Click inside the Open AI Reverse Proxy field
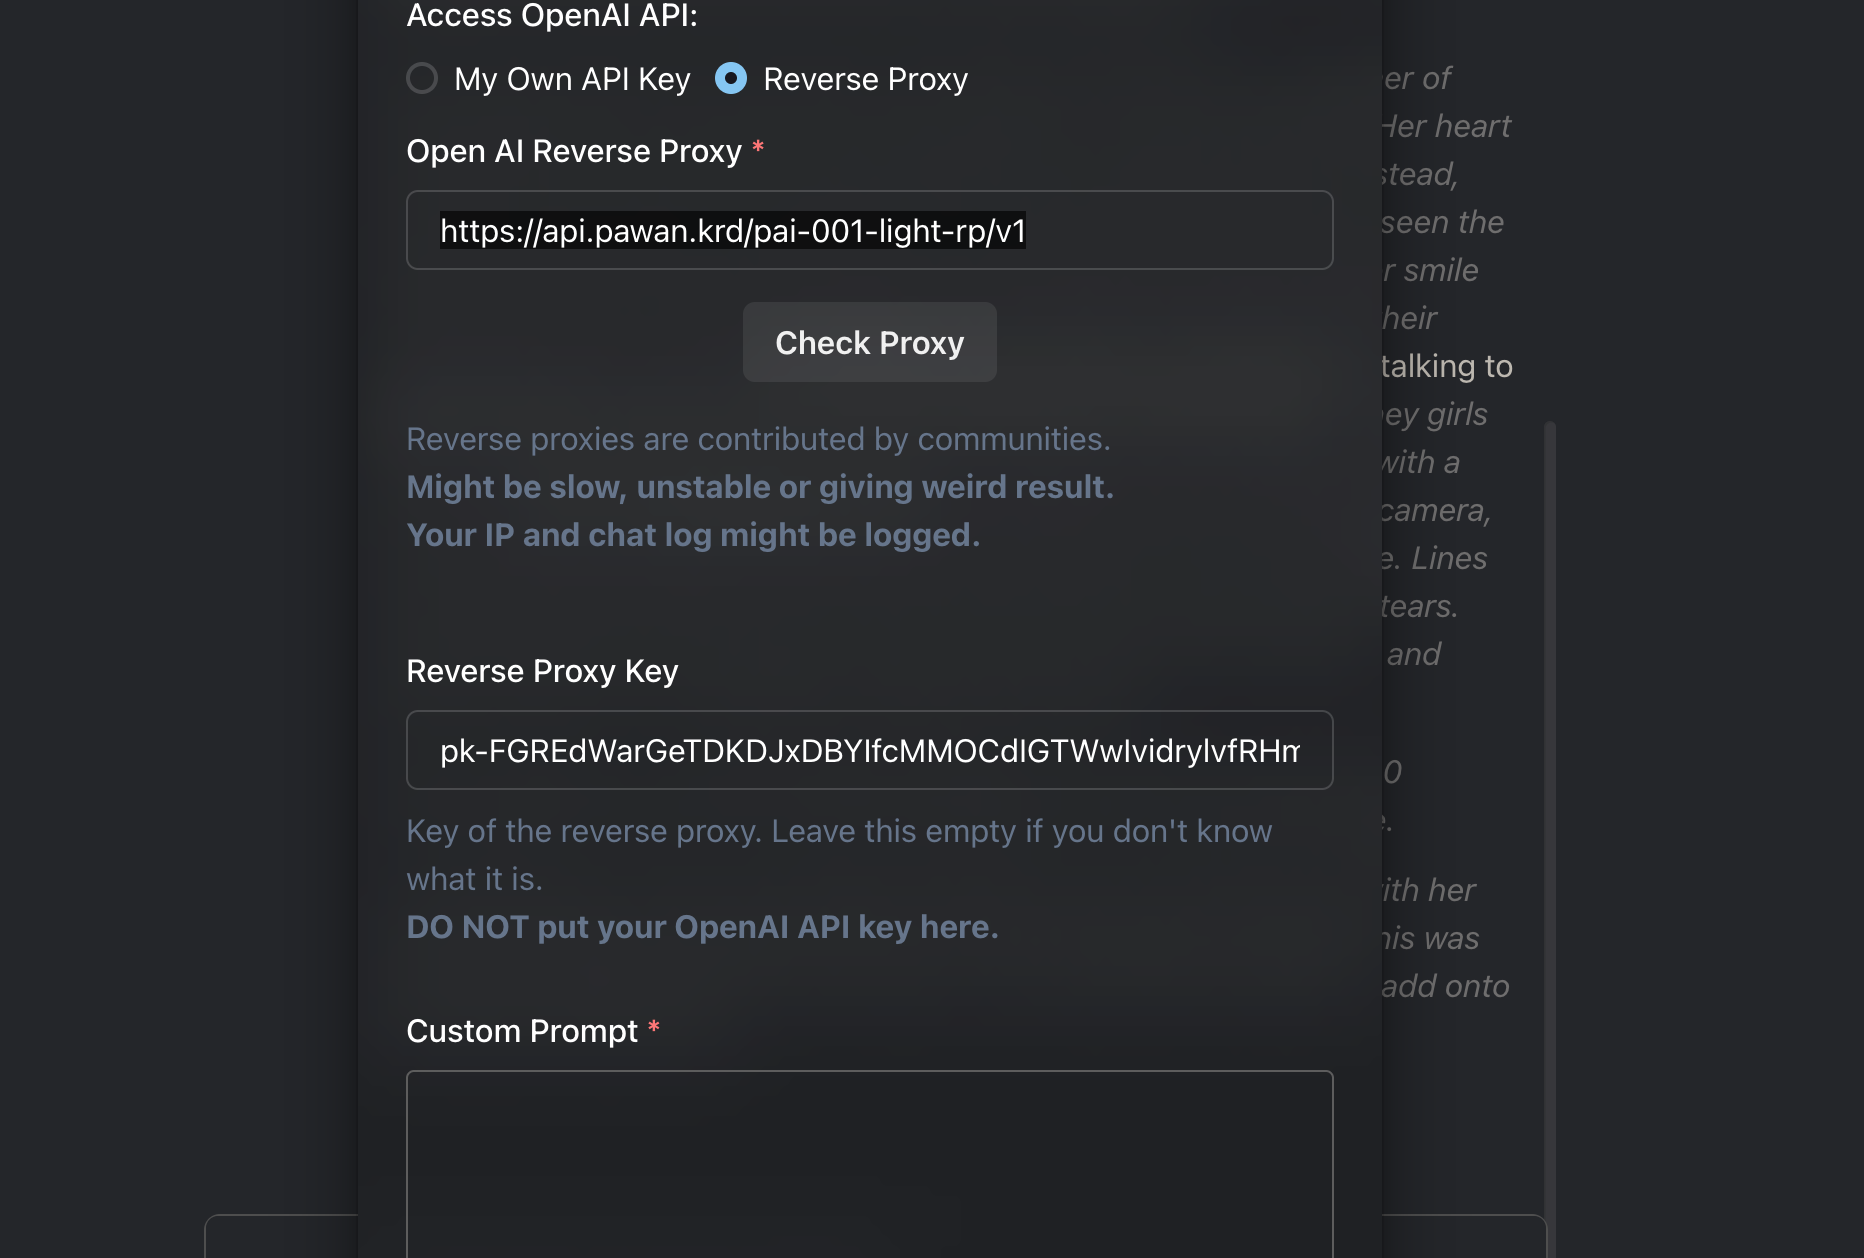This screenshot has height=1258, width=1864. tap(869, 230)
